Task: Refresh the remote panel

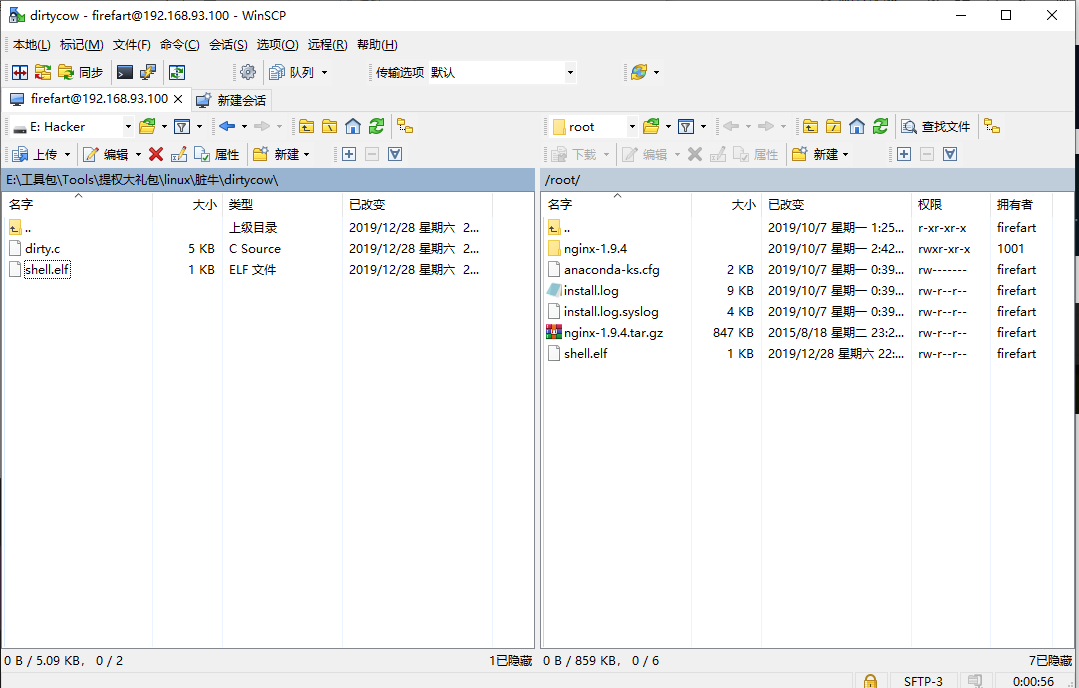Action: tap(880, 127)
